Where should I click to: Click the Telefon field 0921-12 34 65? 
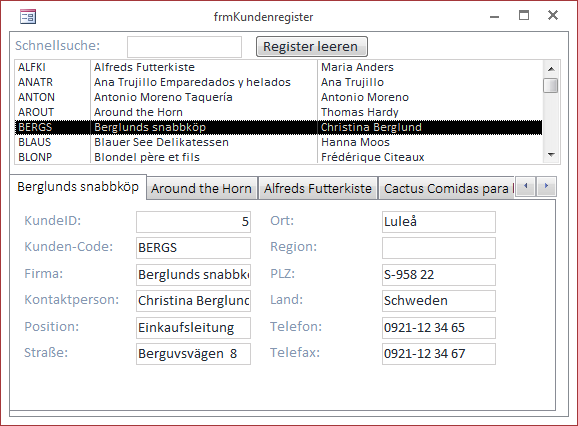[x=439, y=328]
